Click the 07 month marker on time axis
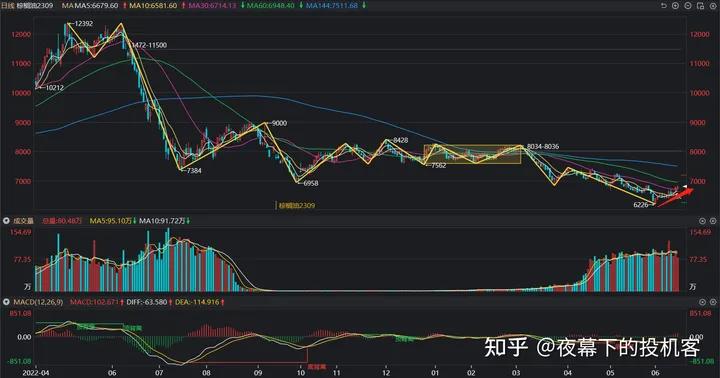Viewport: 720px width, 378px height. (x=159, y=372)
